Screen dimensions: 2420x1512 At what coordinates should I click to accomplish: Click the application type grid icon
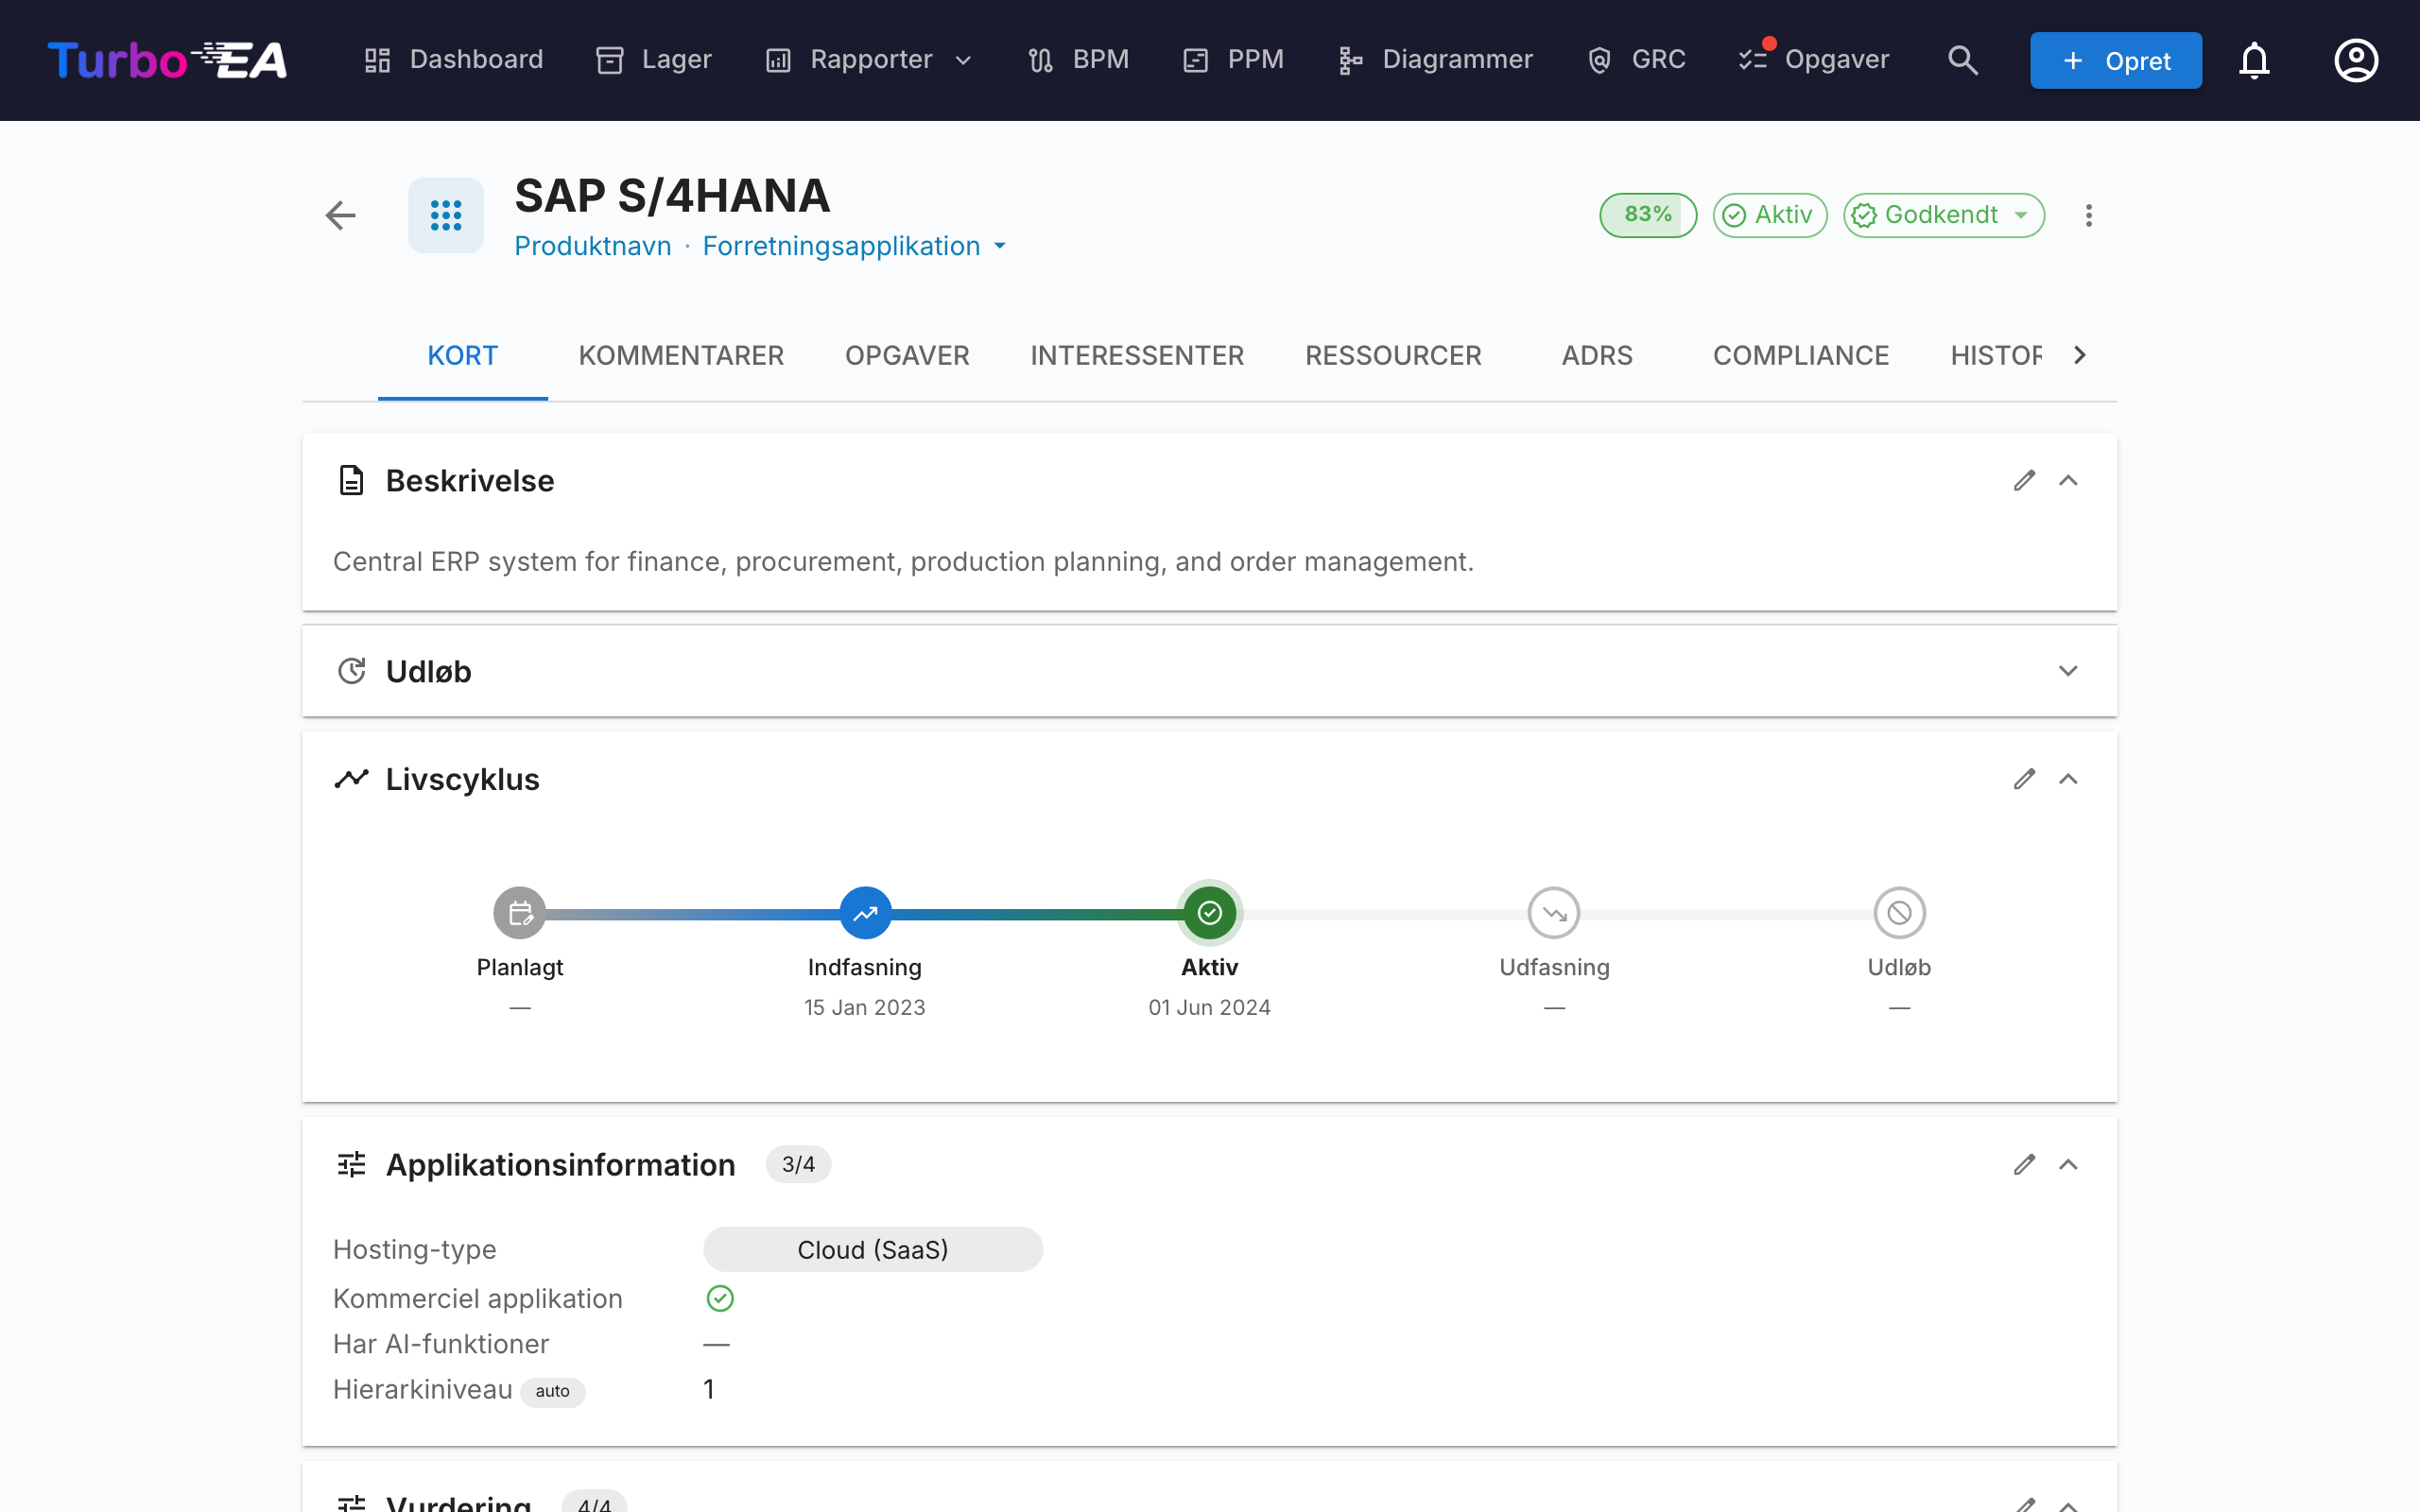tap(446, 215)
